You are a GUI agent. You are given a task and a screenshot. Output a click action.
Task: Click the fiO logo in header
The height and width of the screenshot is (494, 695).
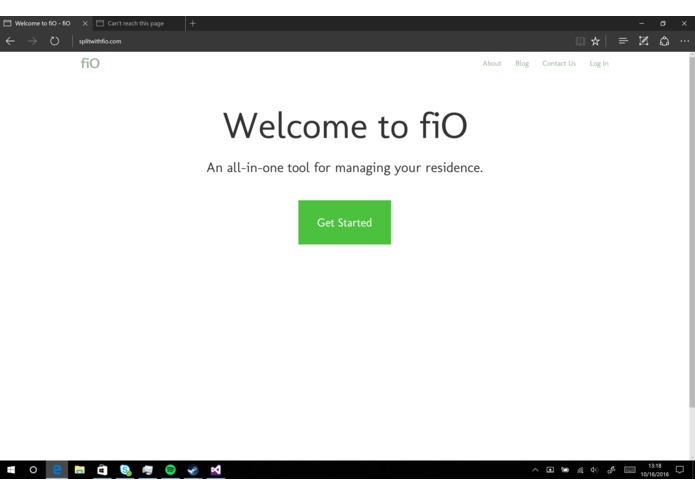pos(90,63)
